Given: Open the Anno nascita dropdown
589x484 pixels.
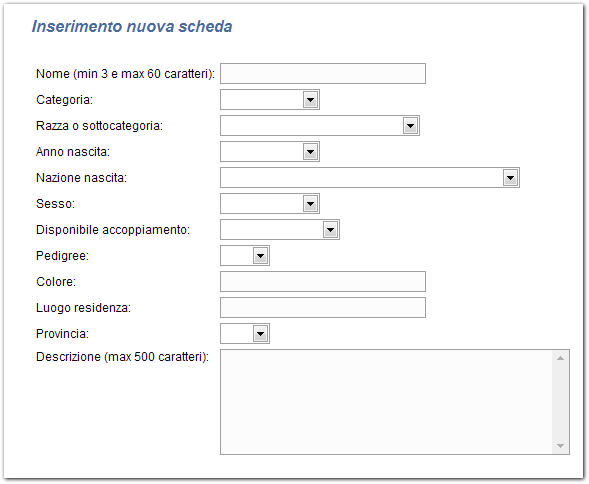Looking at the screenshot, I should click(x=310, y=152).
